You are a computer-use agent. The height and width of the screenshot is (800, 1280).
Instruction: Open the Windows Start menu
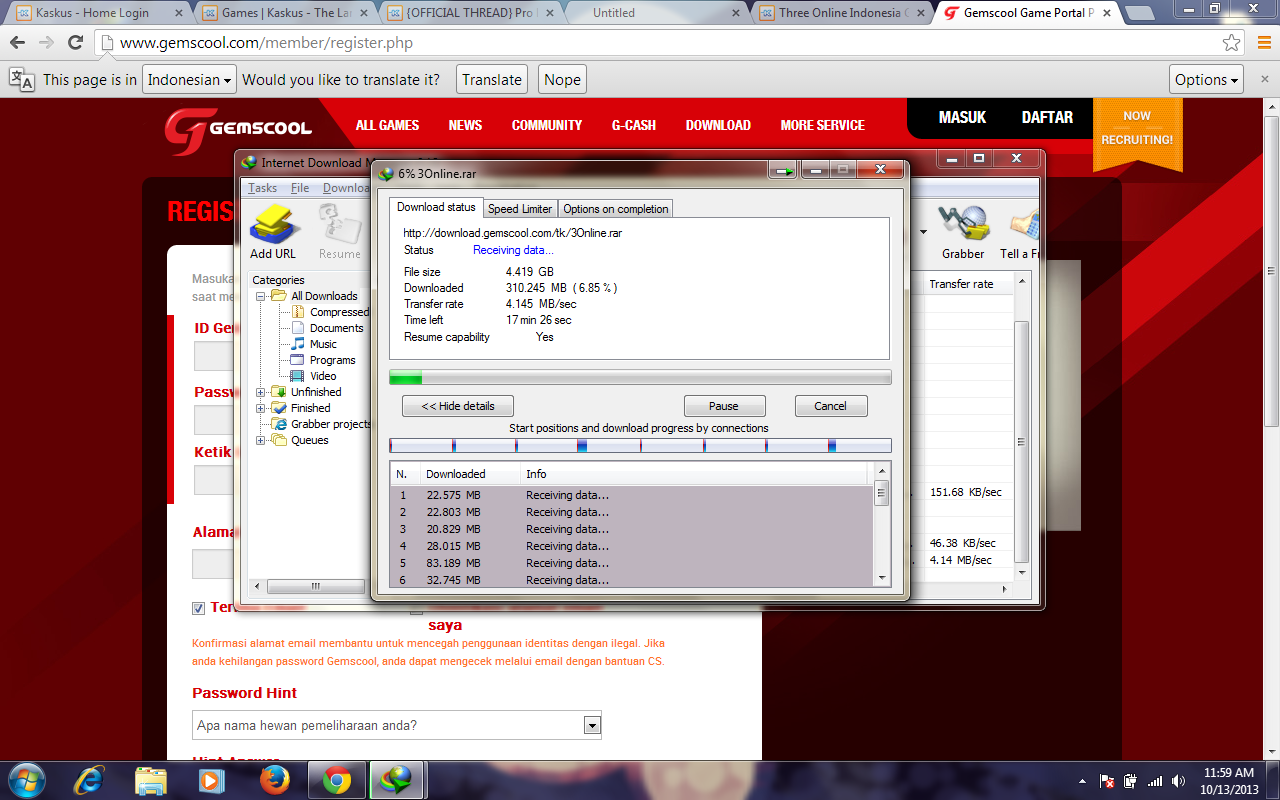pyautogui.click(x=27, y=779)
